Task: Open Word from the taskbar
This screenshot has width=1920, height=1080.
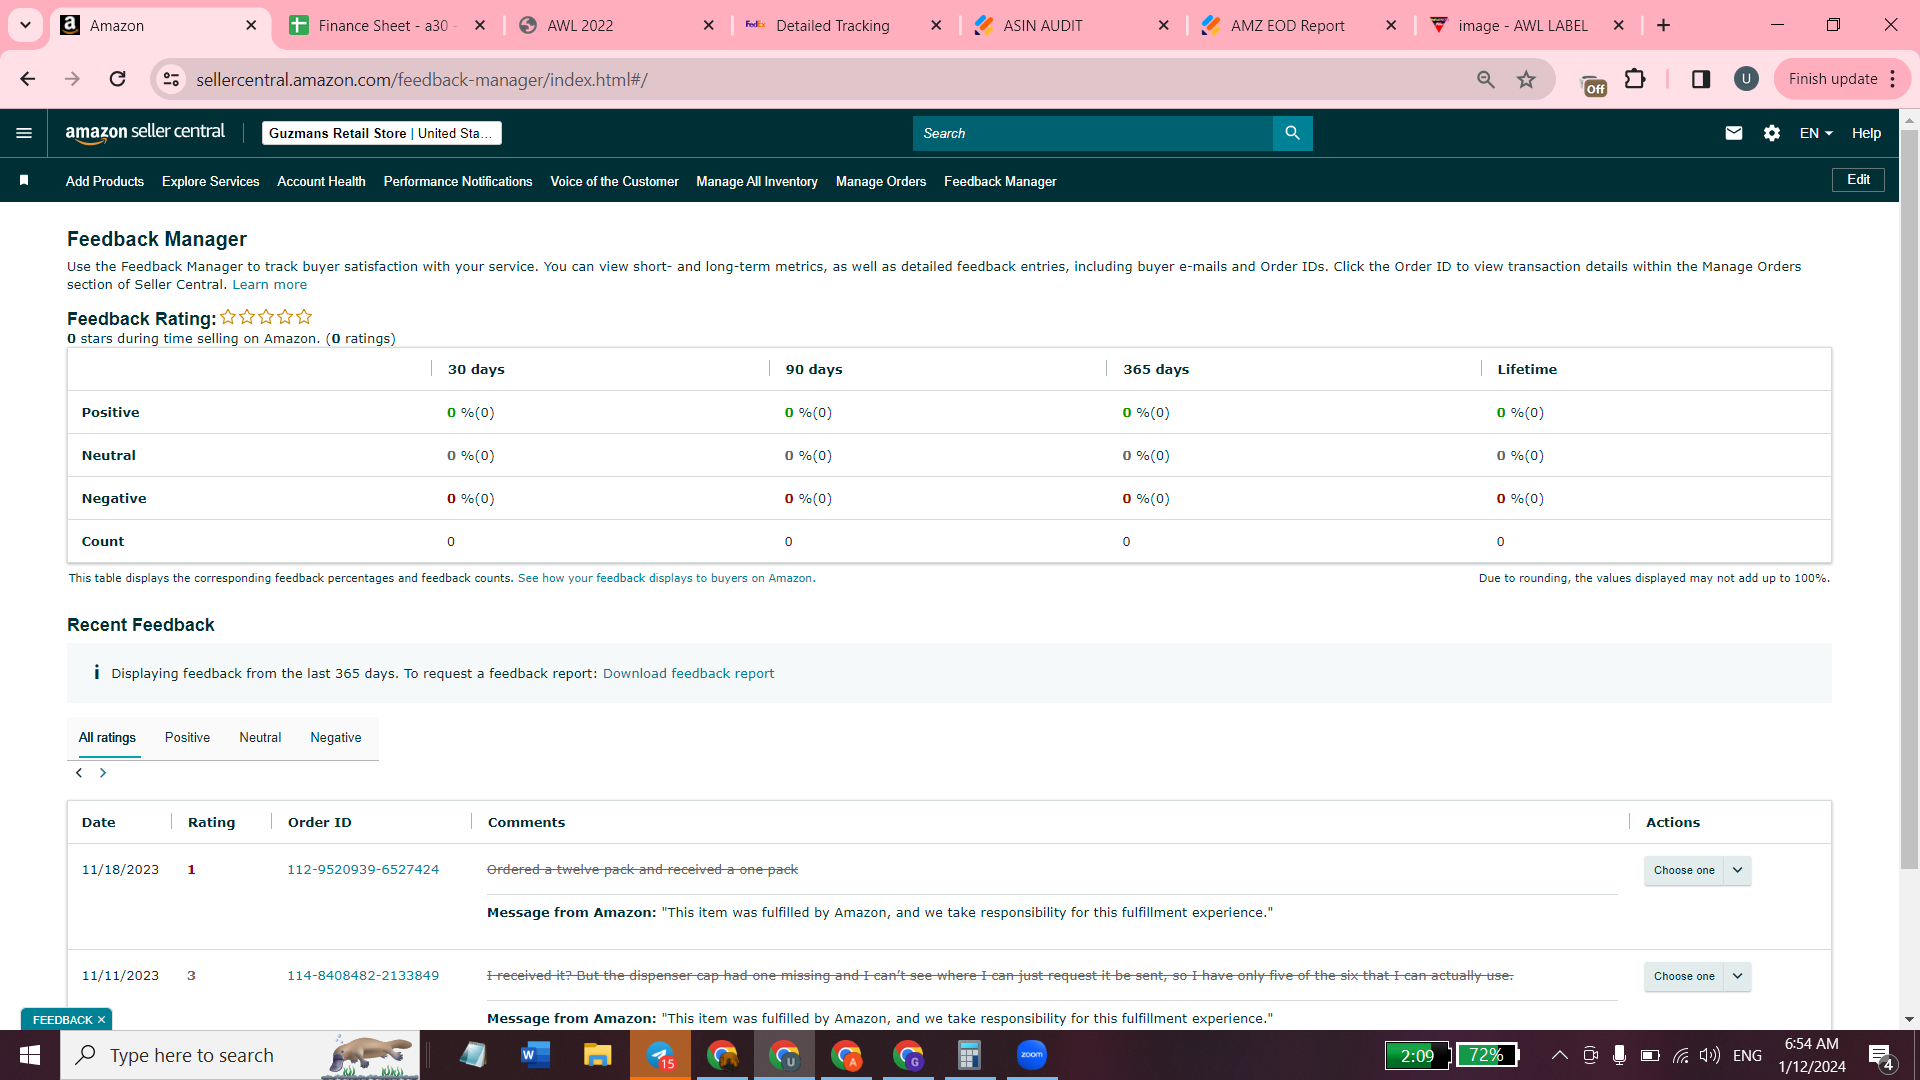Action: point(535,1055)
